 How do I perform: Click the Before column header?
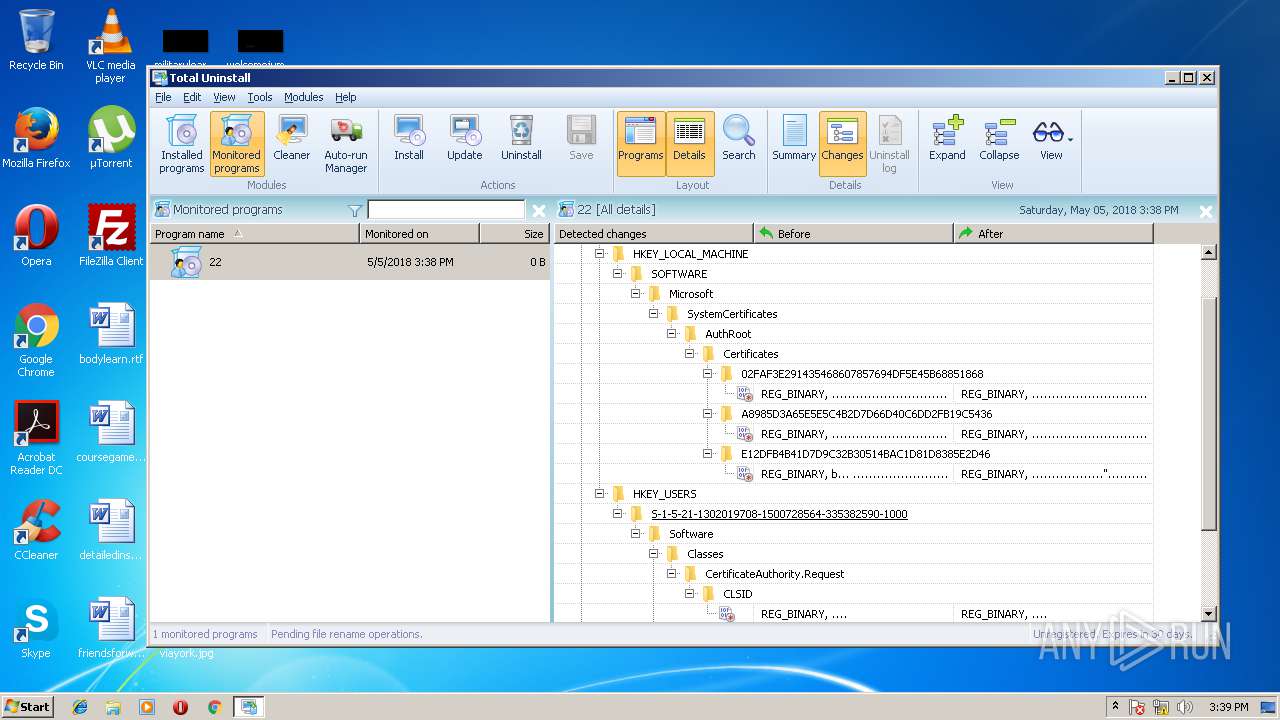853,233
